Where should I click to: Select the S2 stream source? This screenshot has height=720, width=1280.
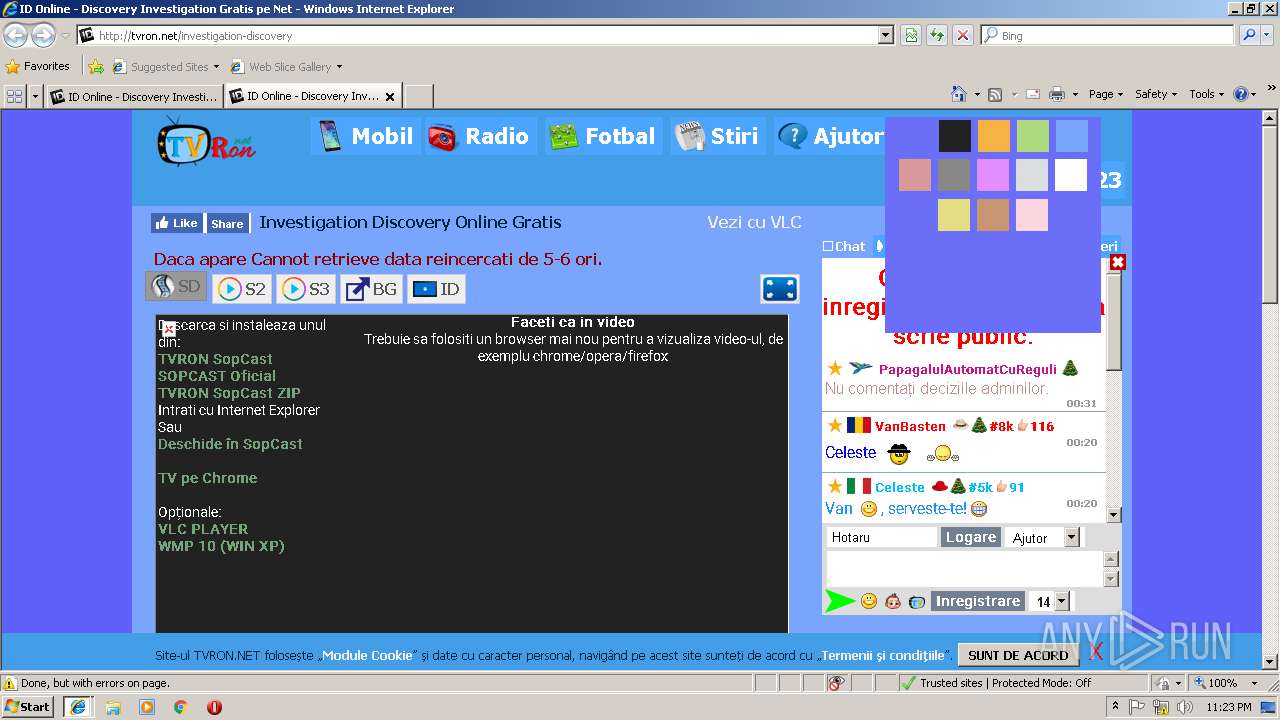point(242,289)
